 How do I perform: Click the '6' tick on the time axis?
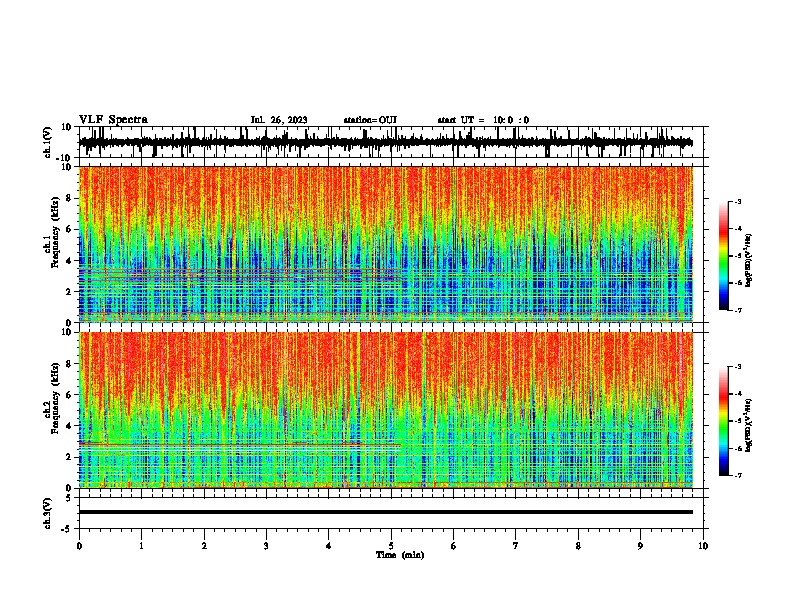pyautogui.click(x=454, y=546)
